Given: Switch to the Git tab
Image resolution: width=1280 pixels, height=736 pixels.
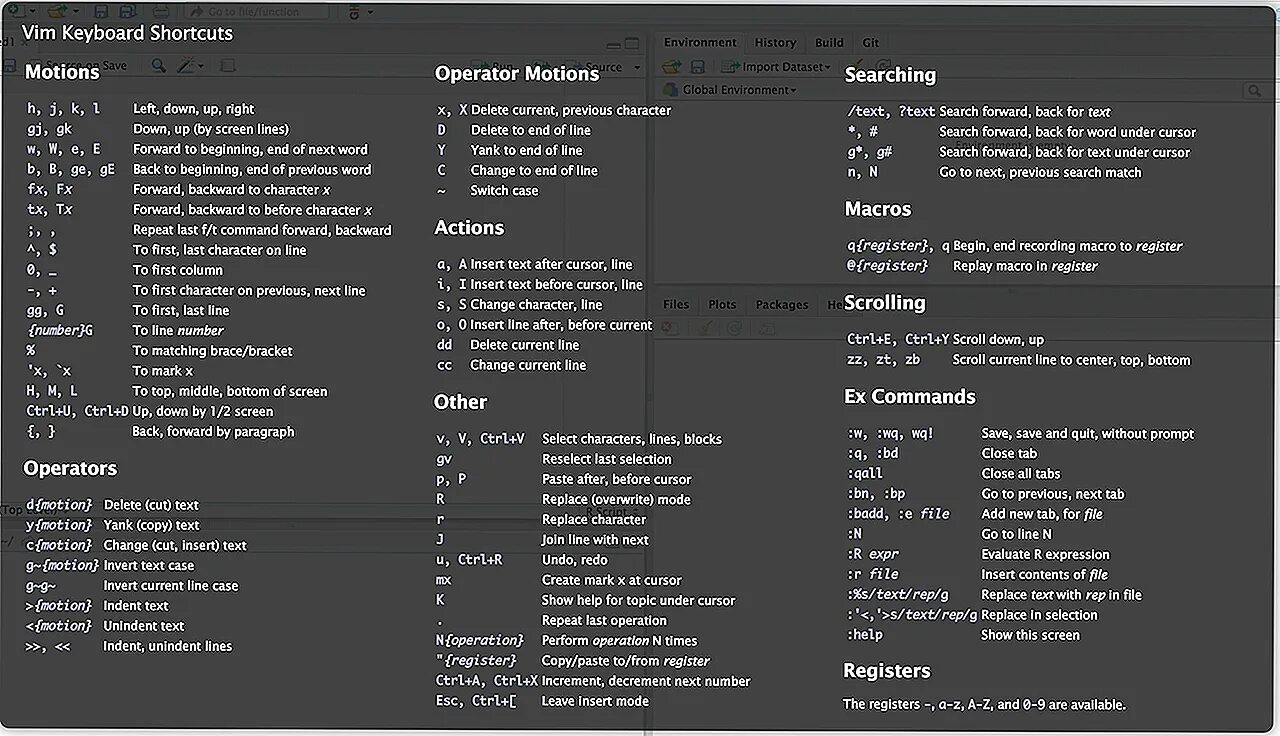Looking at the screenshot, I should pos(871,43).
